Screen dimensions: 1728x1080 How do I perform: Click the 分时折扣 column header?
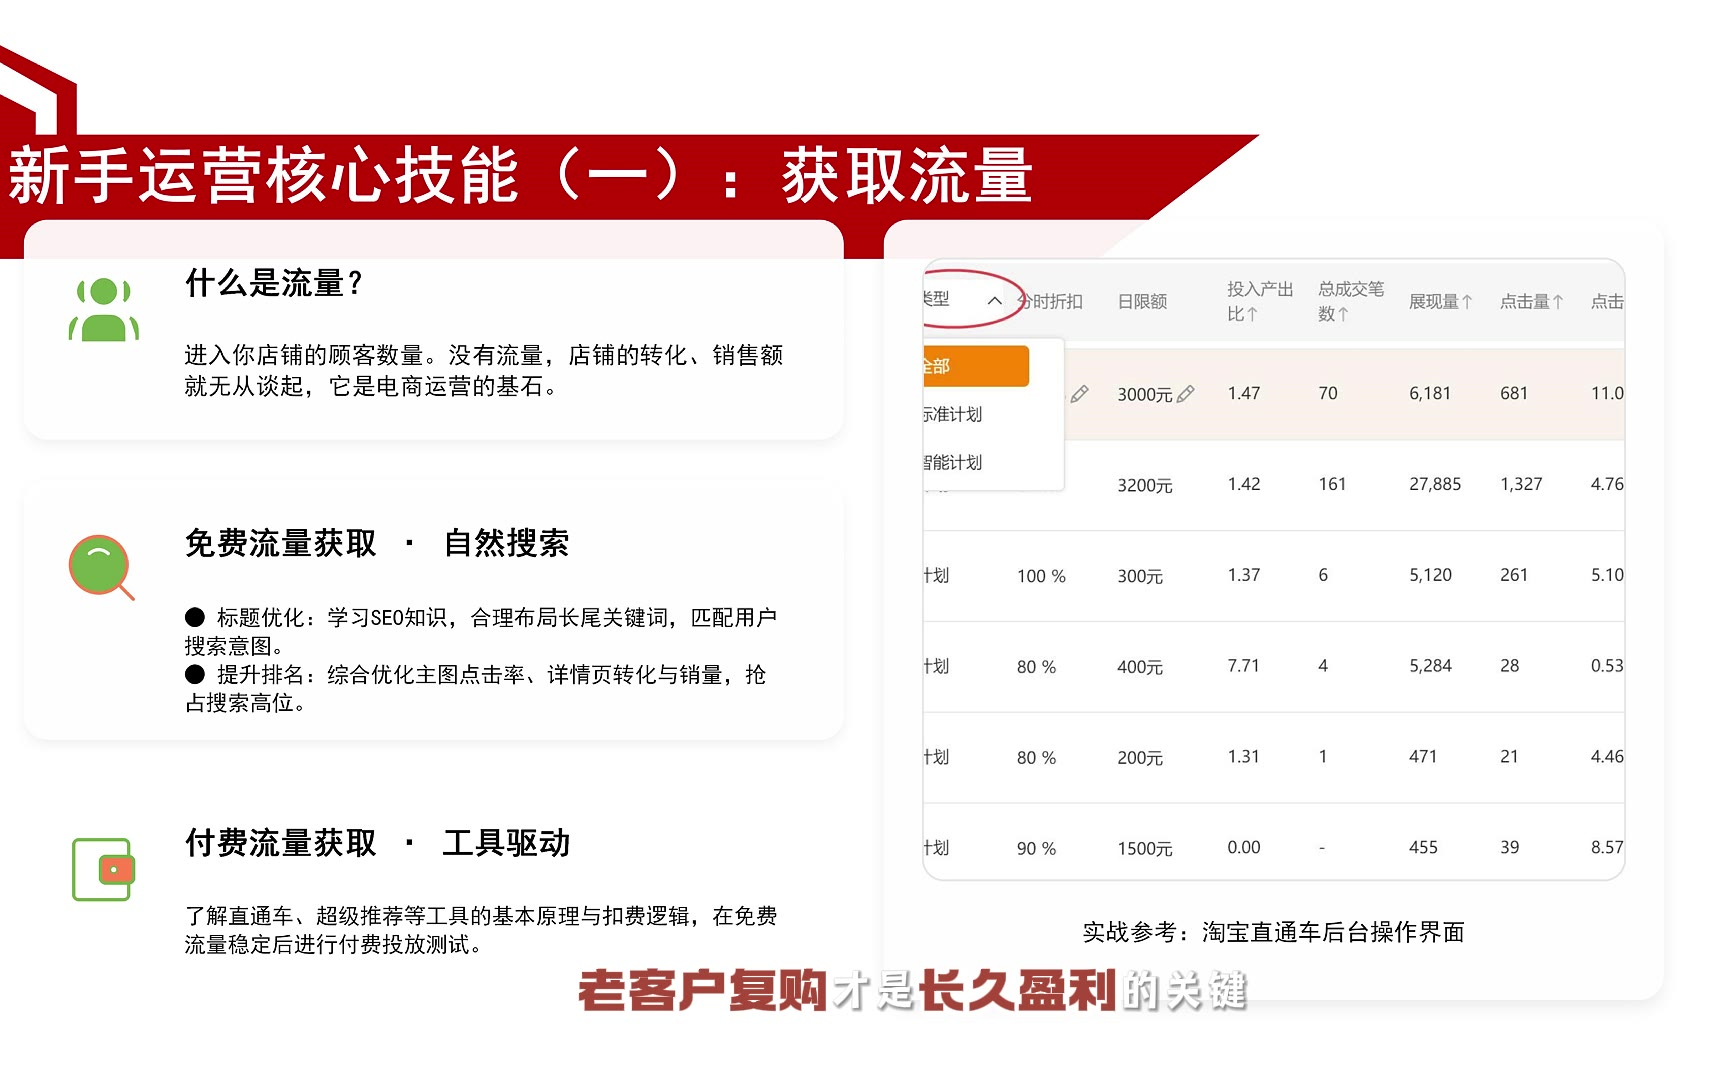coord(1050,302)
